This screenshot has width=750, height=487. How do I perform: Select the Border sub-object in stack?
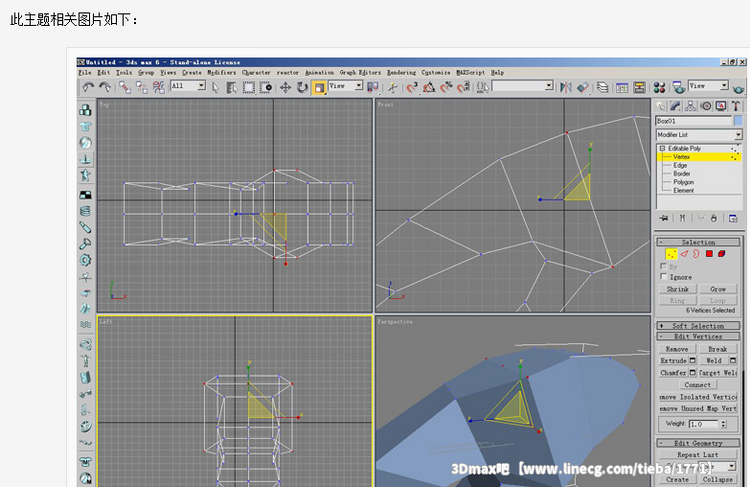pos(682,174)
